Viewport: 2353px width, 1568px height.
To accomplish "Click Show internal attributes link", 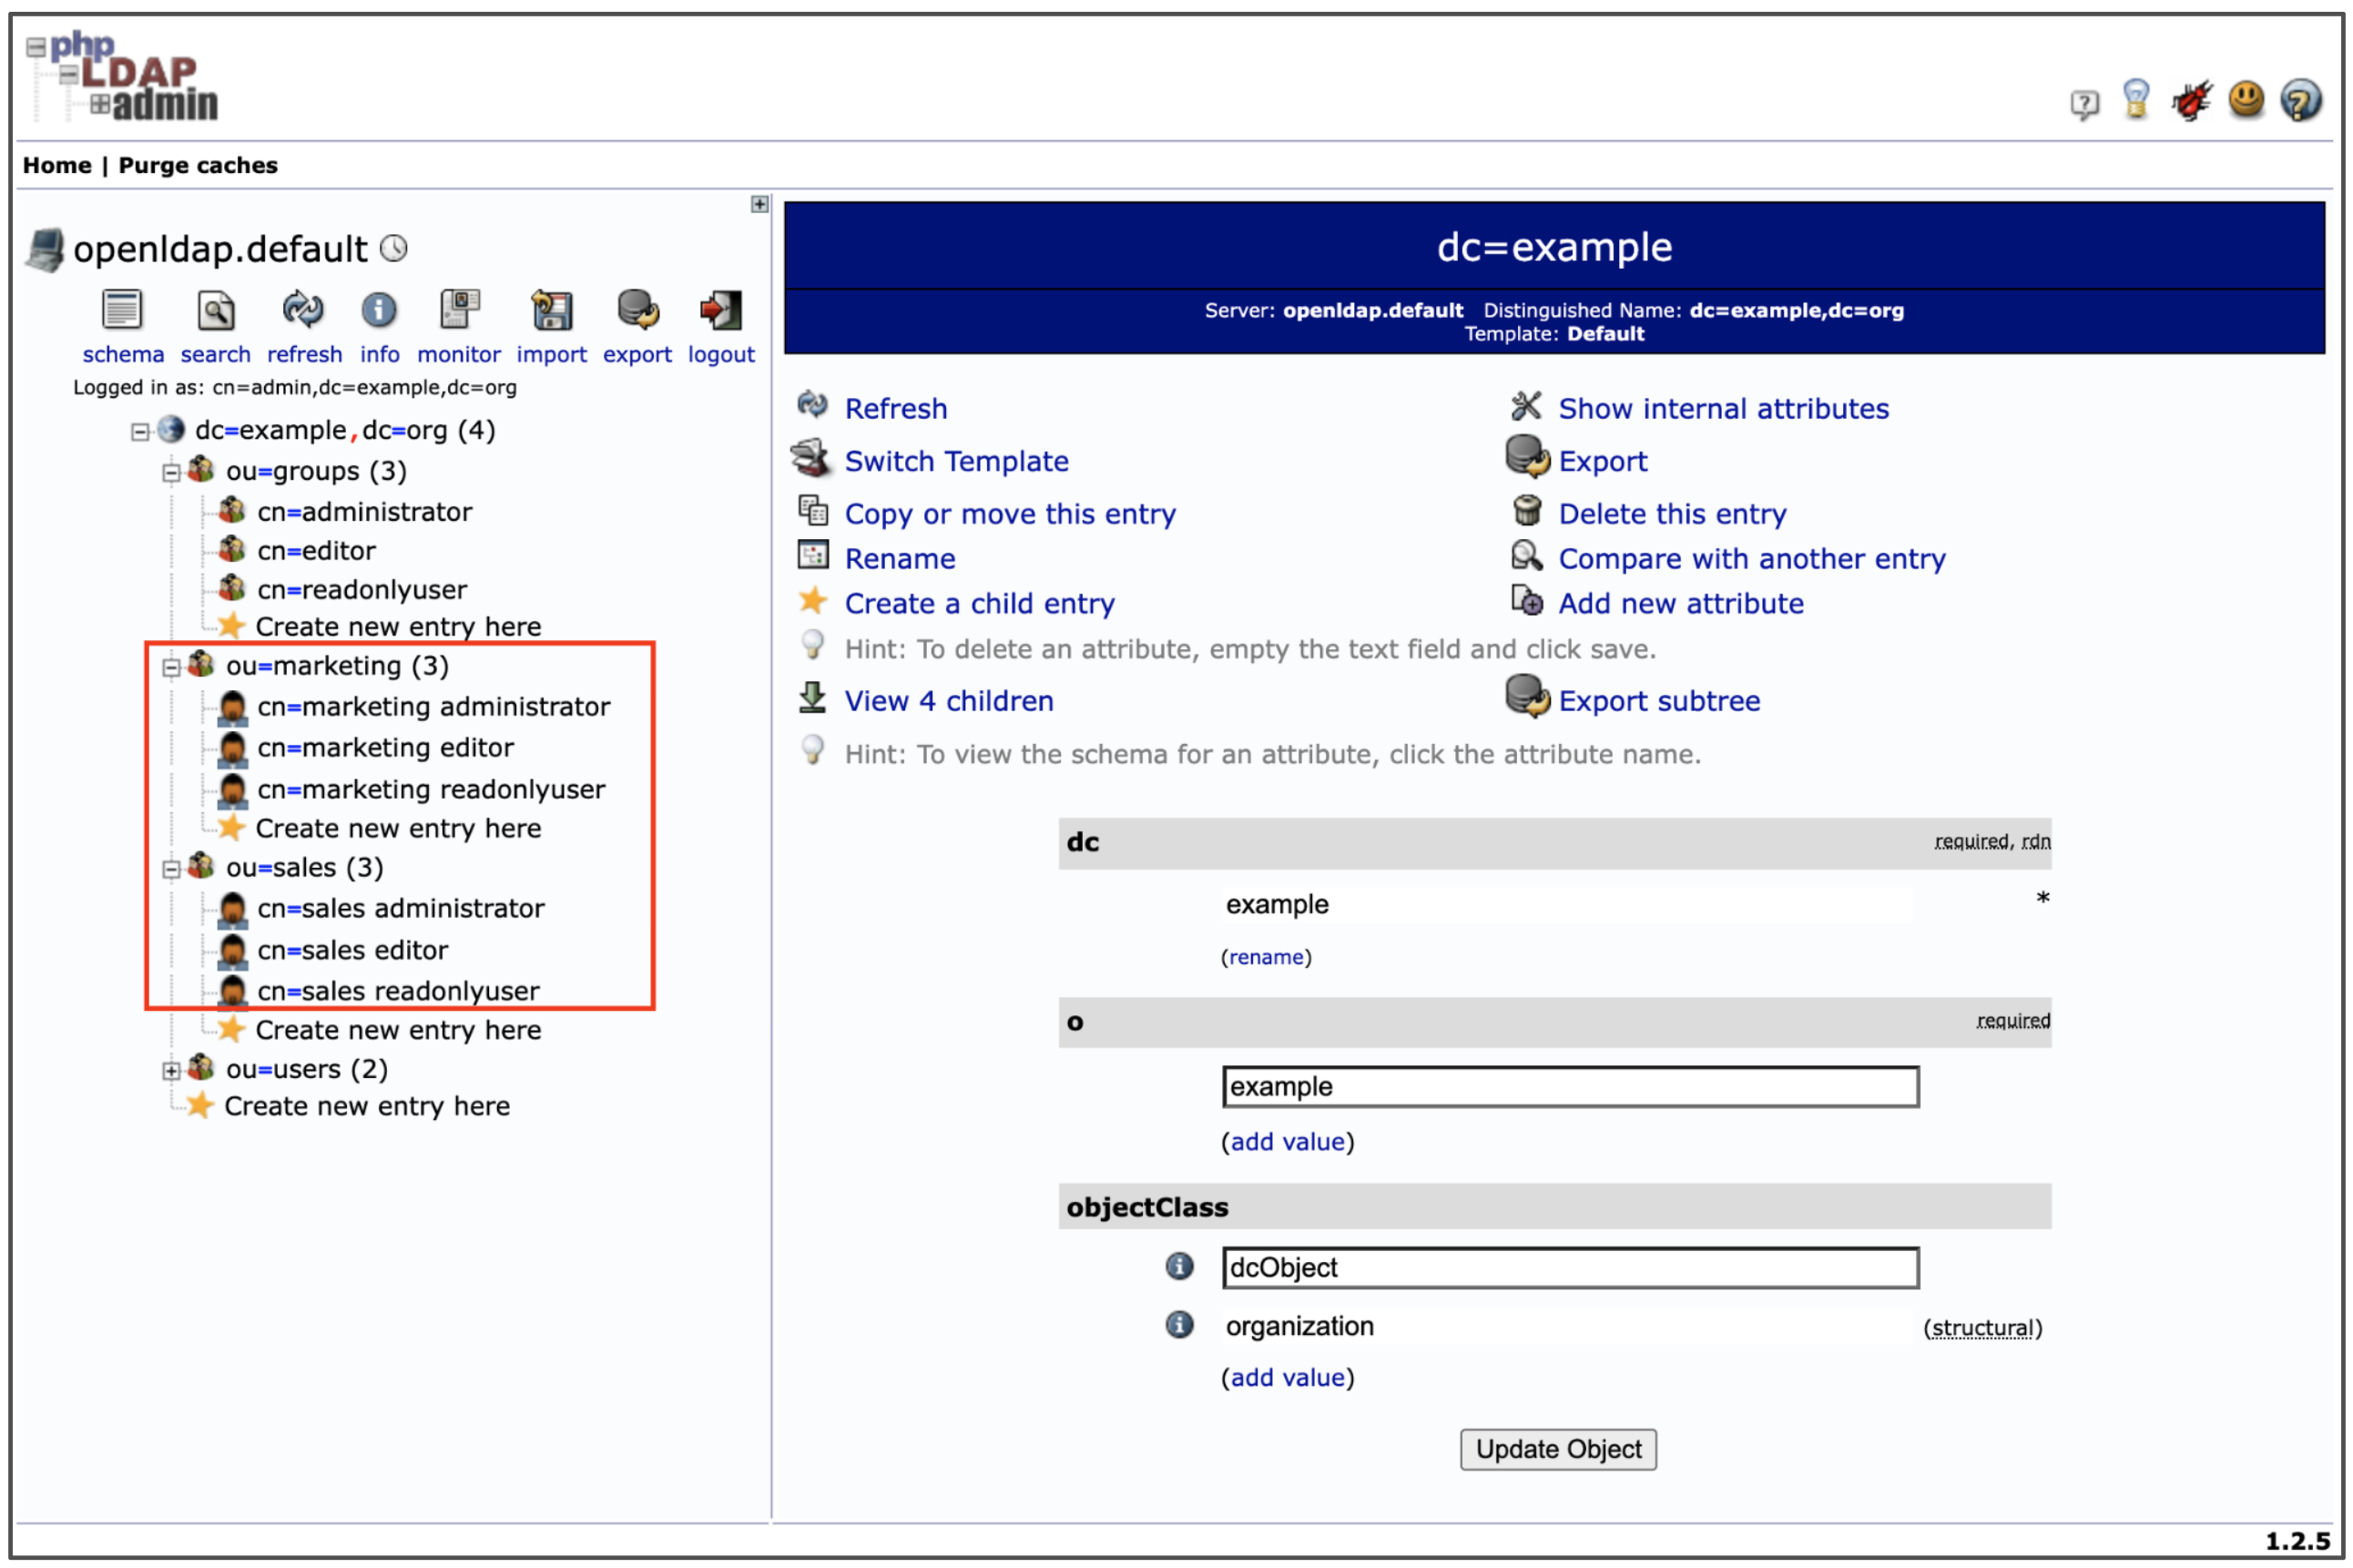I will pyautogui.click(x=1722, y=408).
